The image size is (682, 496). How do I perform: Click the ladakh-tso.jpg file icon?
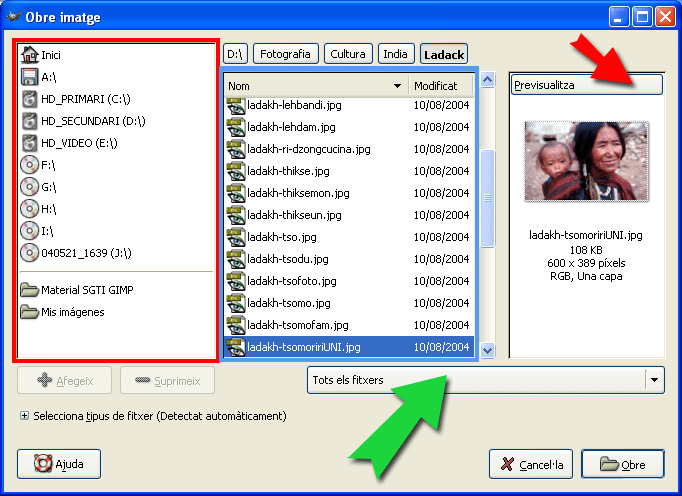pyautogui.click(x=236, y=237)
